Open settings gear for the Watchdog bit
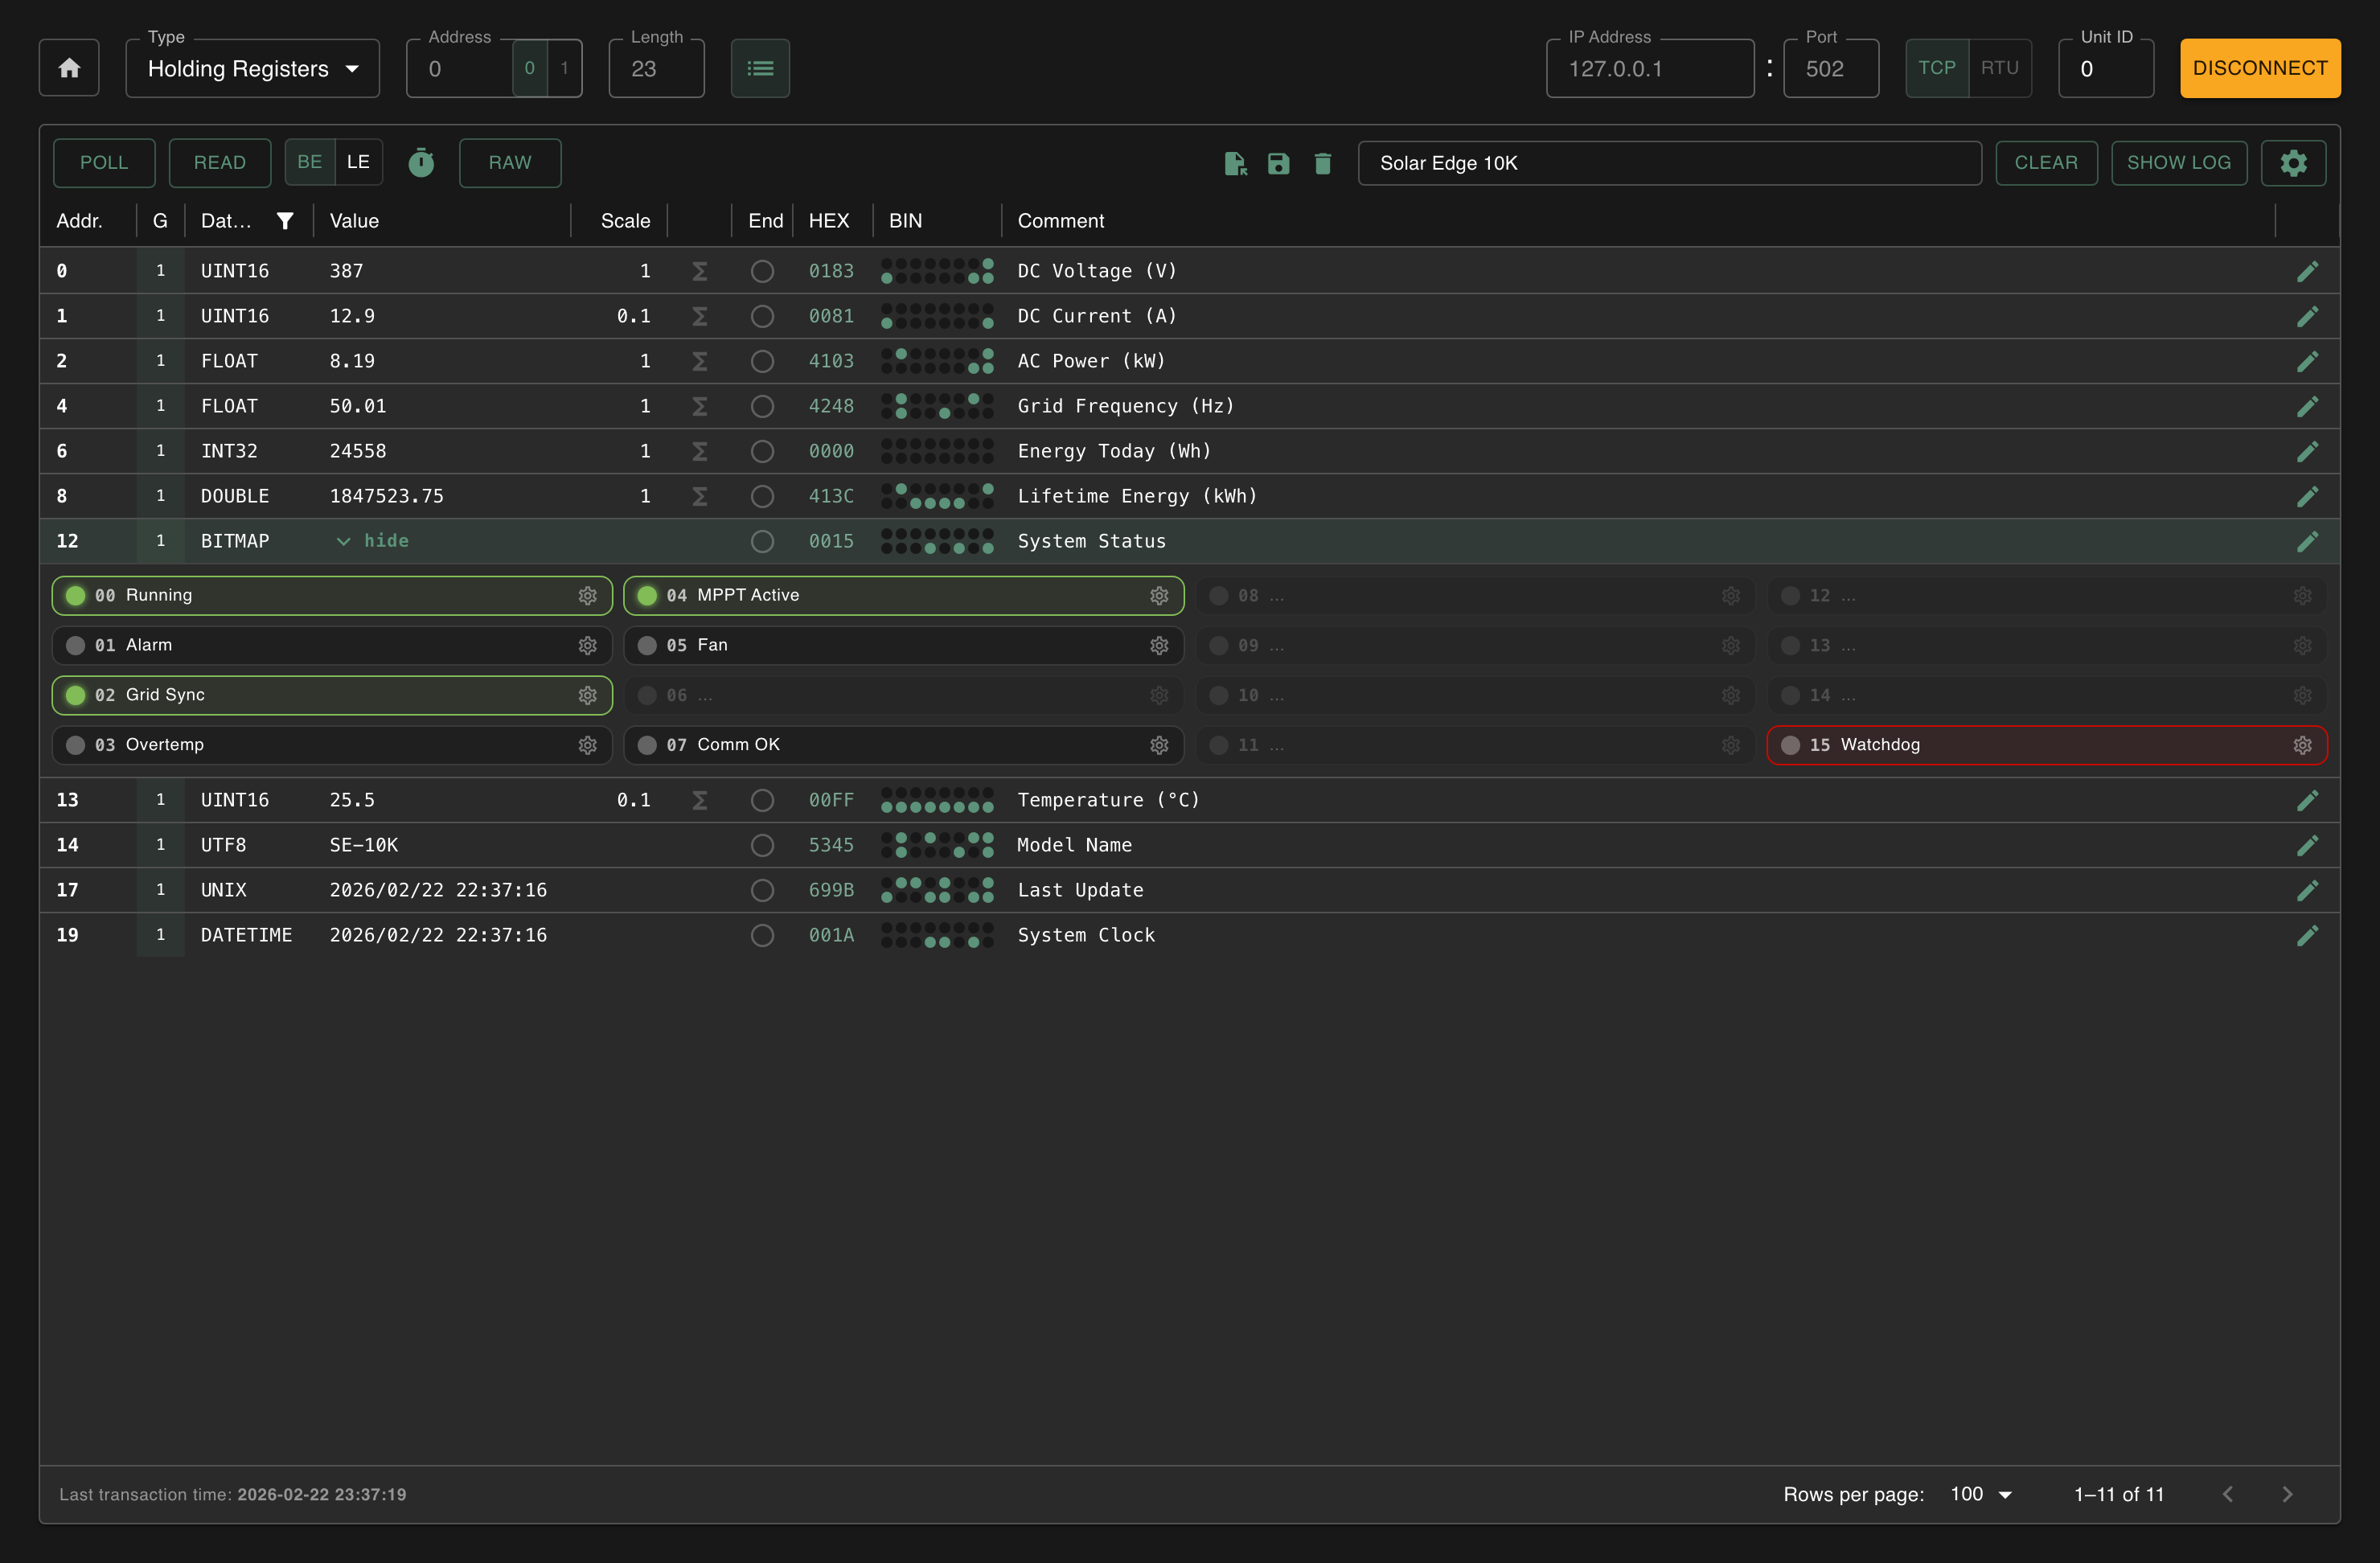The image size is (2380, 1563). click(x=2303, y=745)
